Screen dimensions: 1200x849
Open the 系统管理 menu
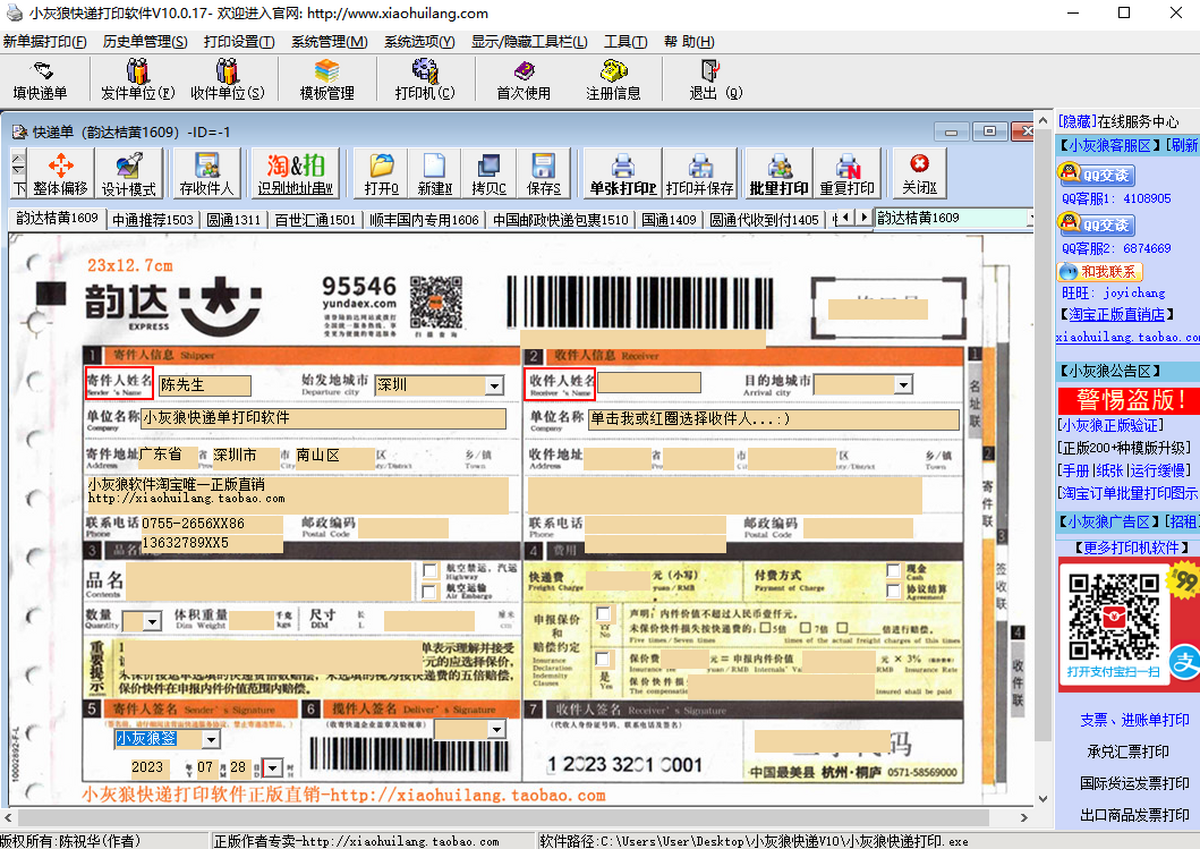[329, 42]
